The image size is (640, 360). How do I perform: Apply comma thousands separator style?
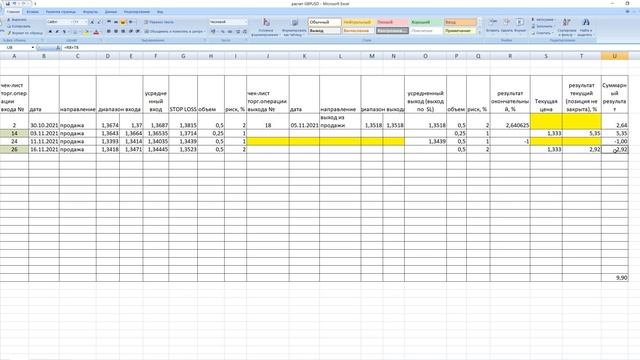tap(229, 31)
